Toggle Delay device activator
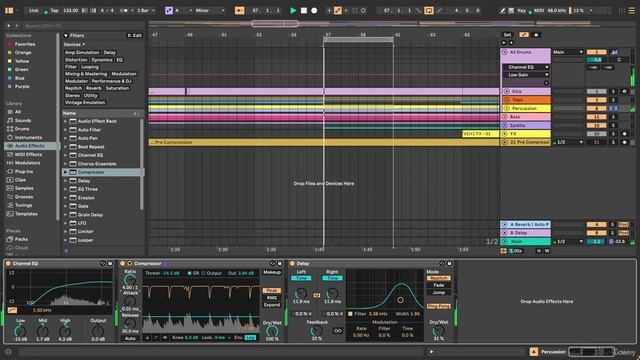The width and height of the screenshot is (640, 360). point(292,264)
